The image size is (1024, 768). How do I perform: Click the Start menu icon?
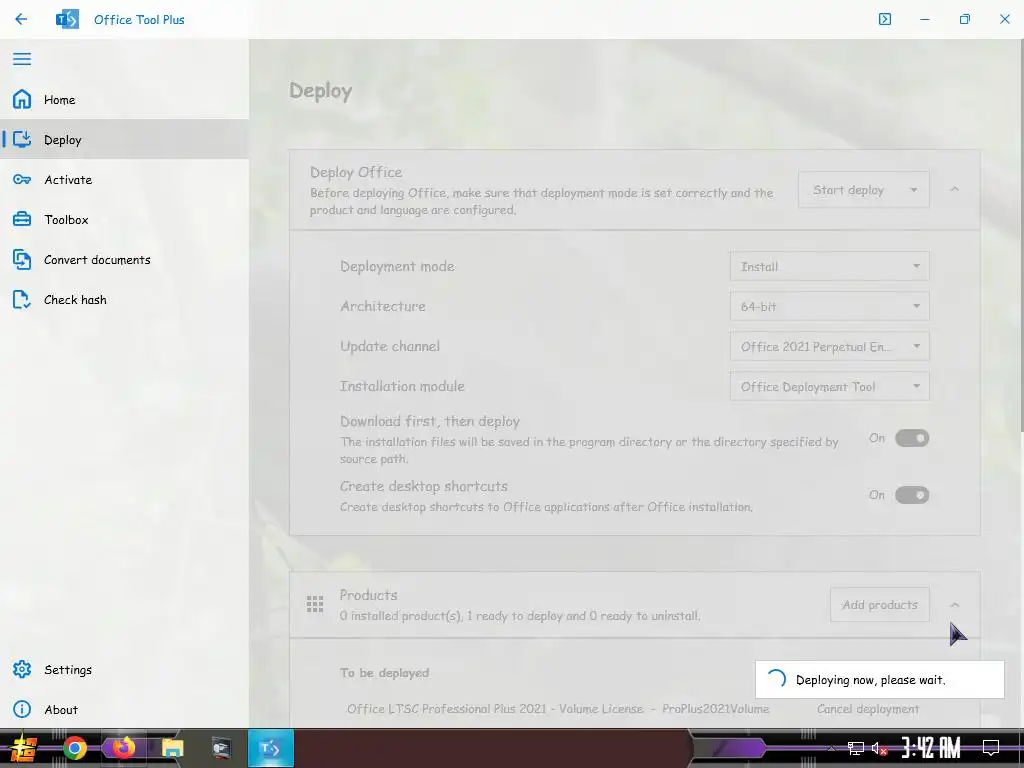(23, 748)
